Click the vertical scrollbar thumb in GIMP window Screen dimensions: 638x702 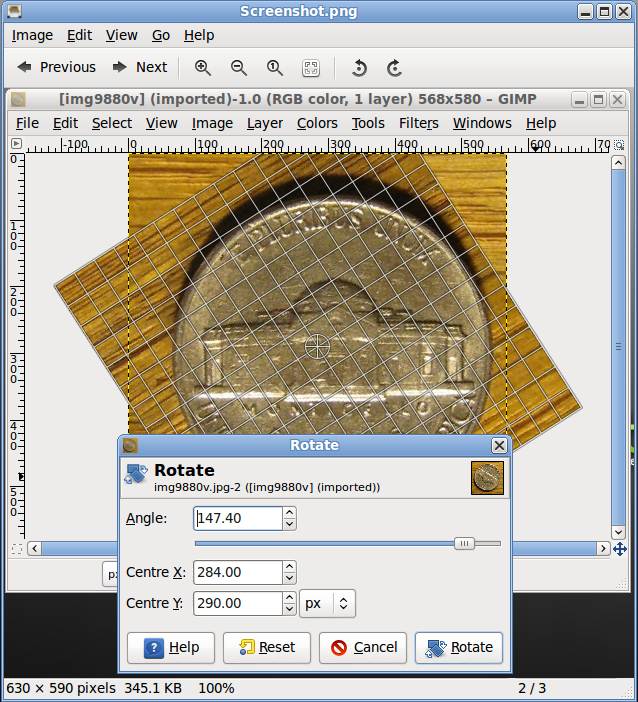coord(618,347)
